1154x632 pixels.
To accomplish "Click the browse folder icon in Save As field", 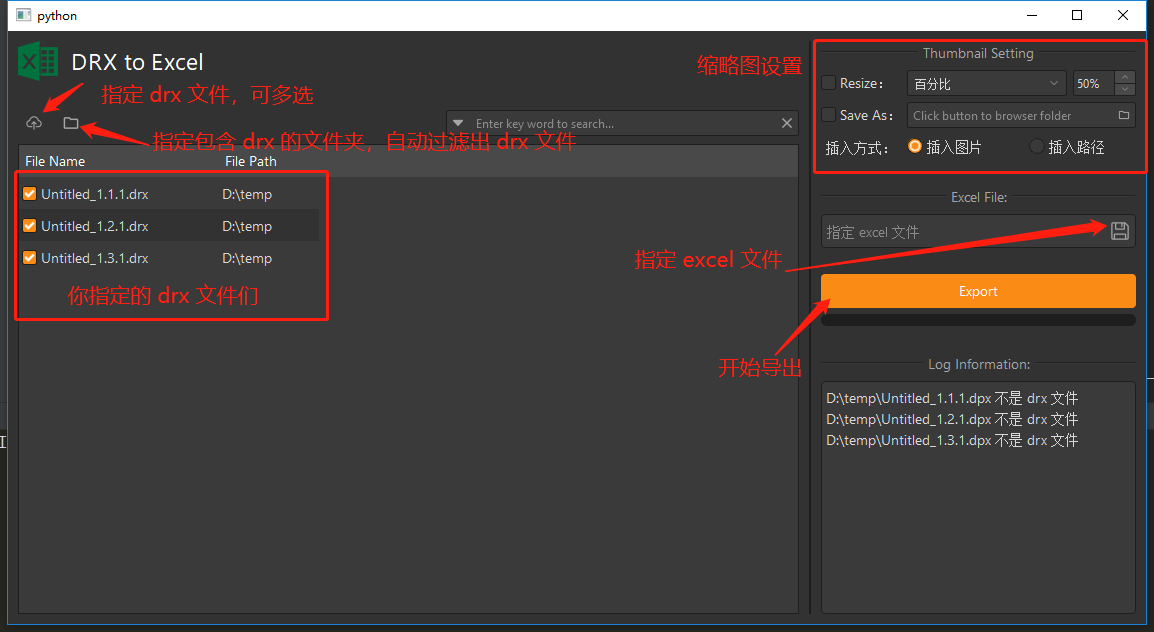I will [x=1124, y=116].
